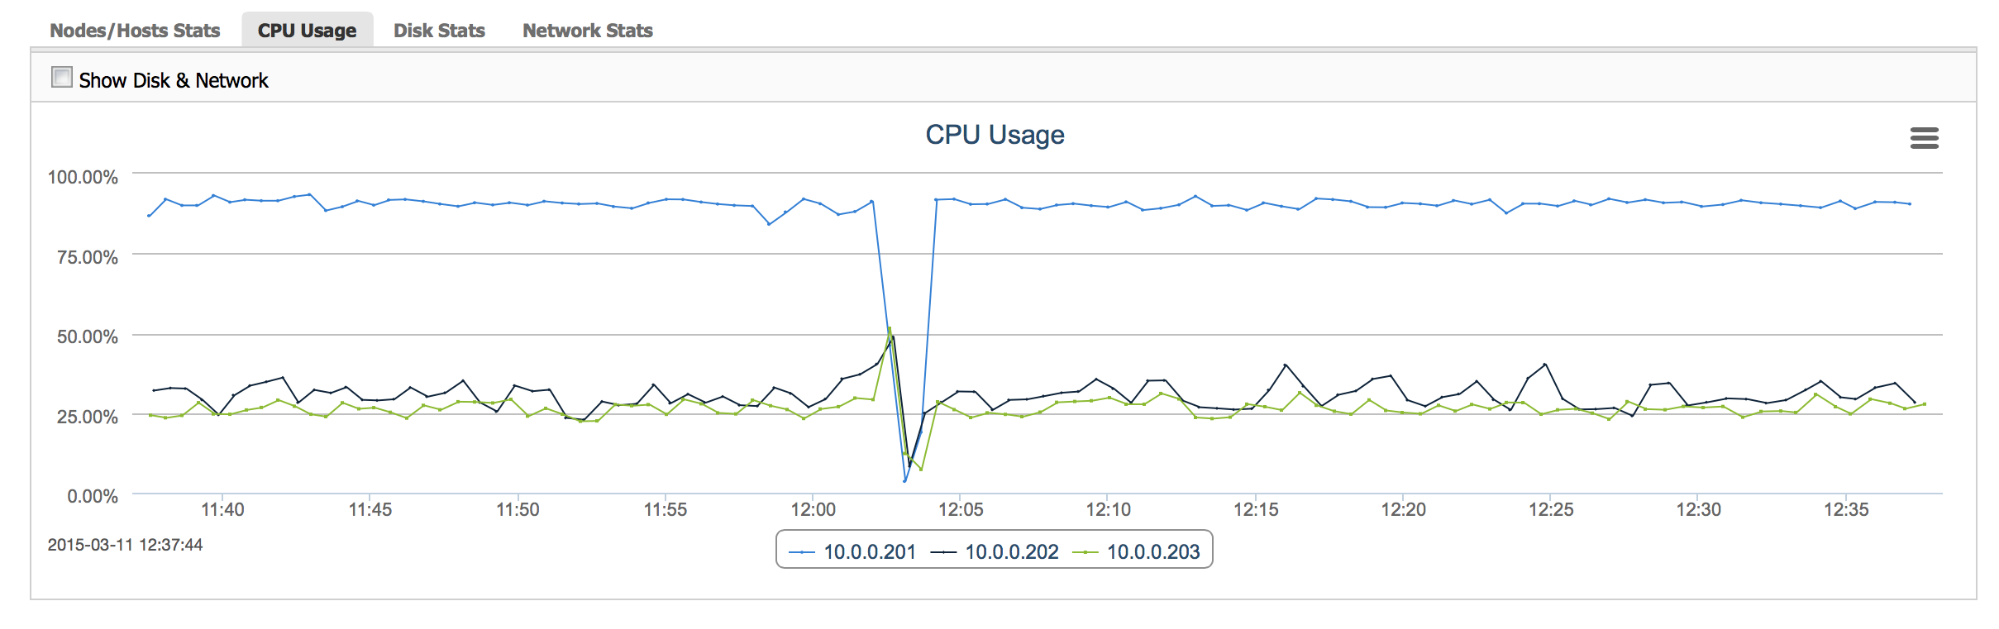Hide the 10.0.0.202 series via legend
This screenshot has width=1999, height=629.
coord(1011,552)
